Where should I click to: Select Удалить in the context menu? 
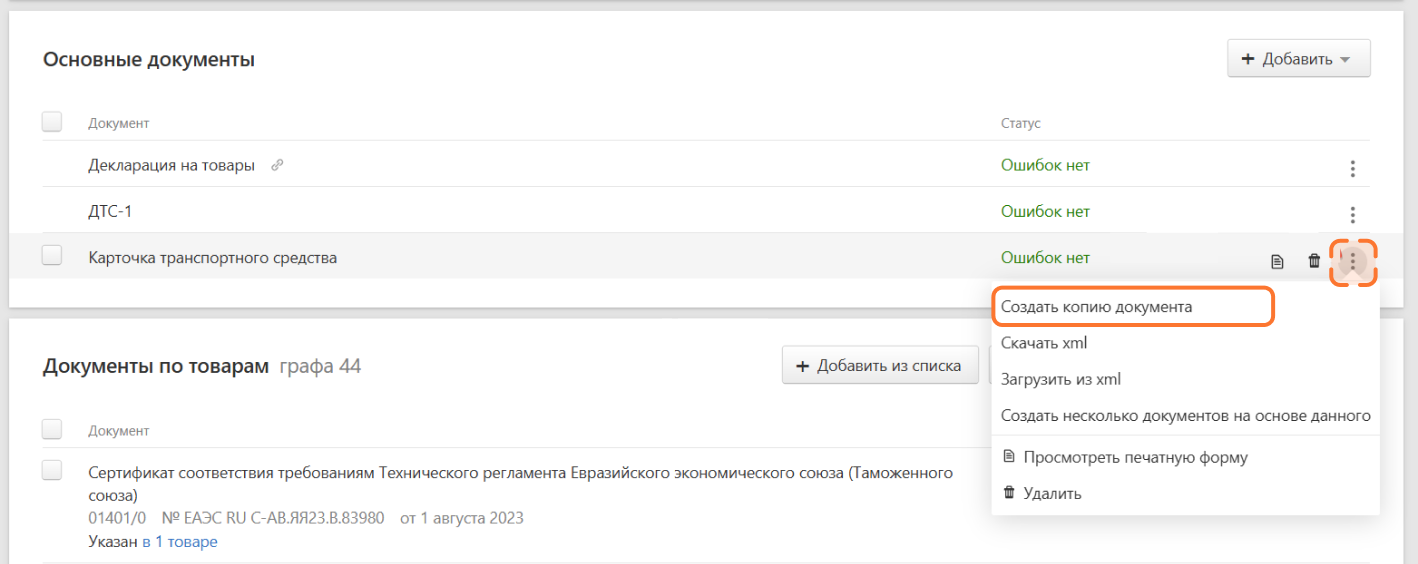(1041, 493)
